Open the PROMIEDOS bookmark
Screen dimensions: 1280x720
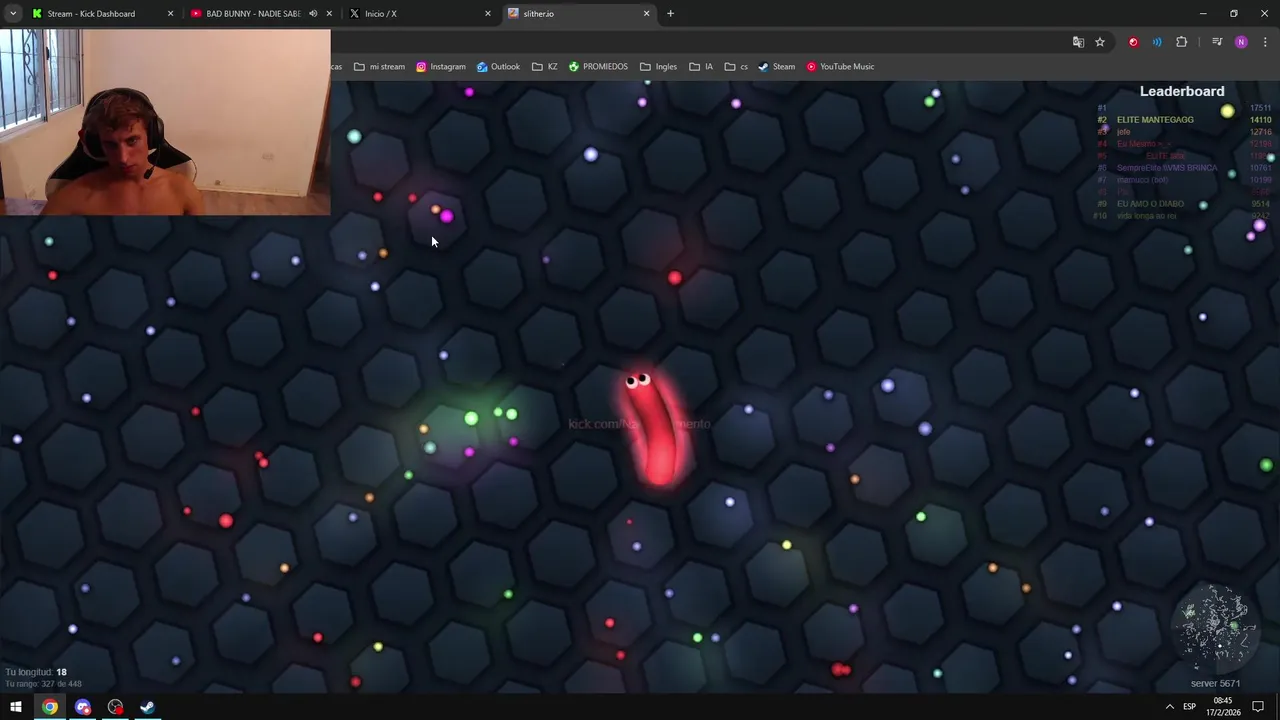597,67
